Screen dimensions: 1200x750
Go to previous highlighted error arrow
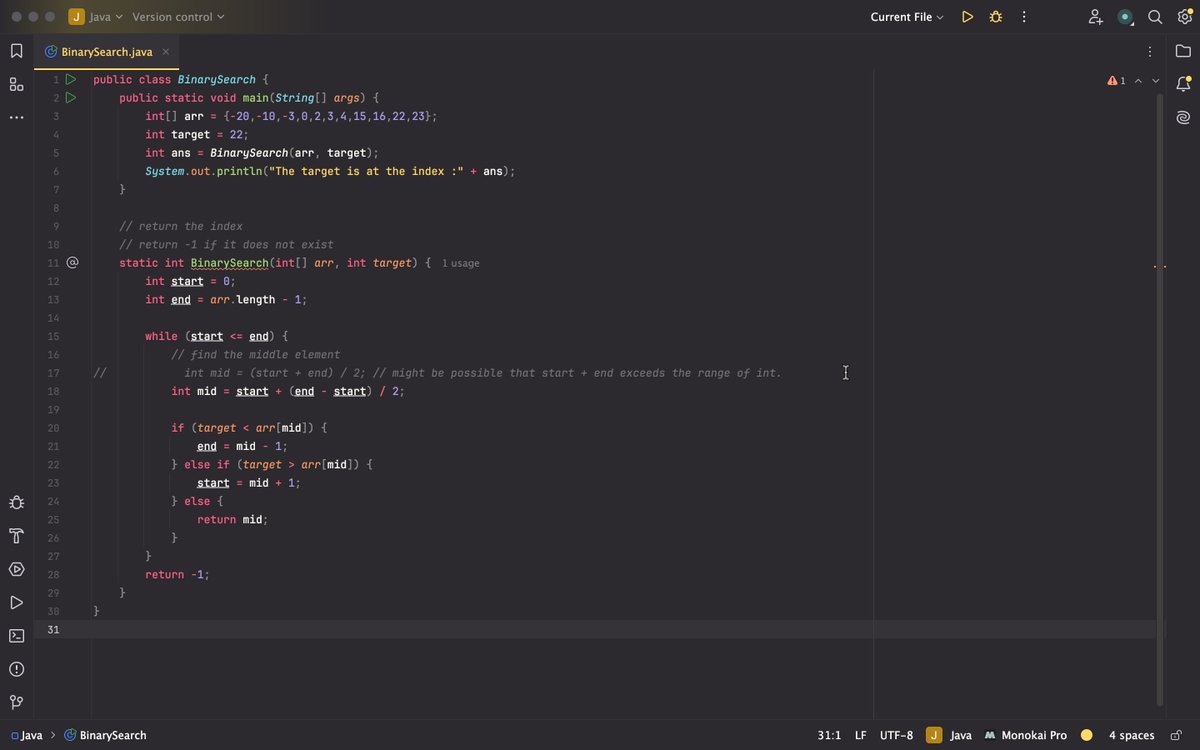tap(1138, 80)
